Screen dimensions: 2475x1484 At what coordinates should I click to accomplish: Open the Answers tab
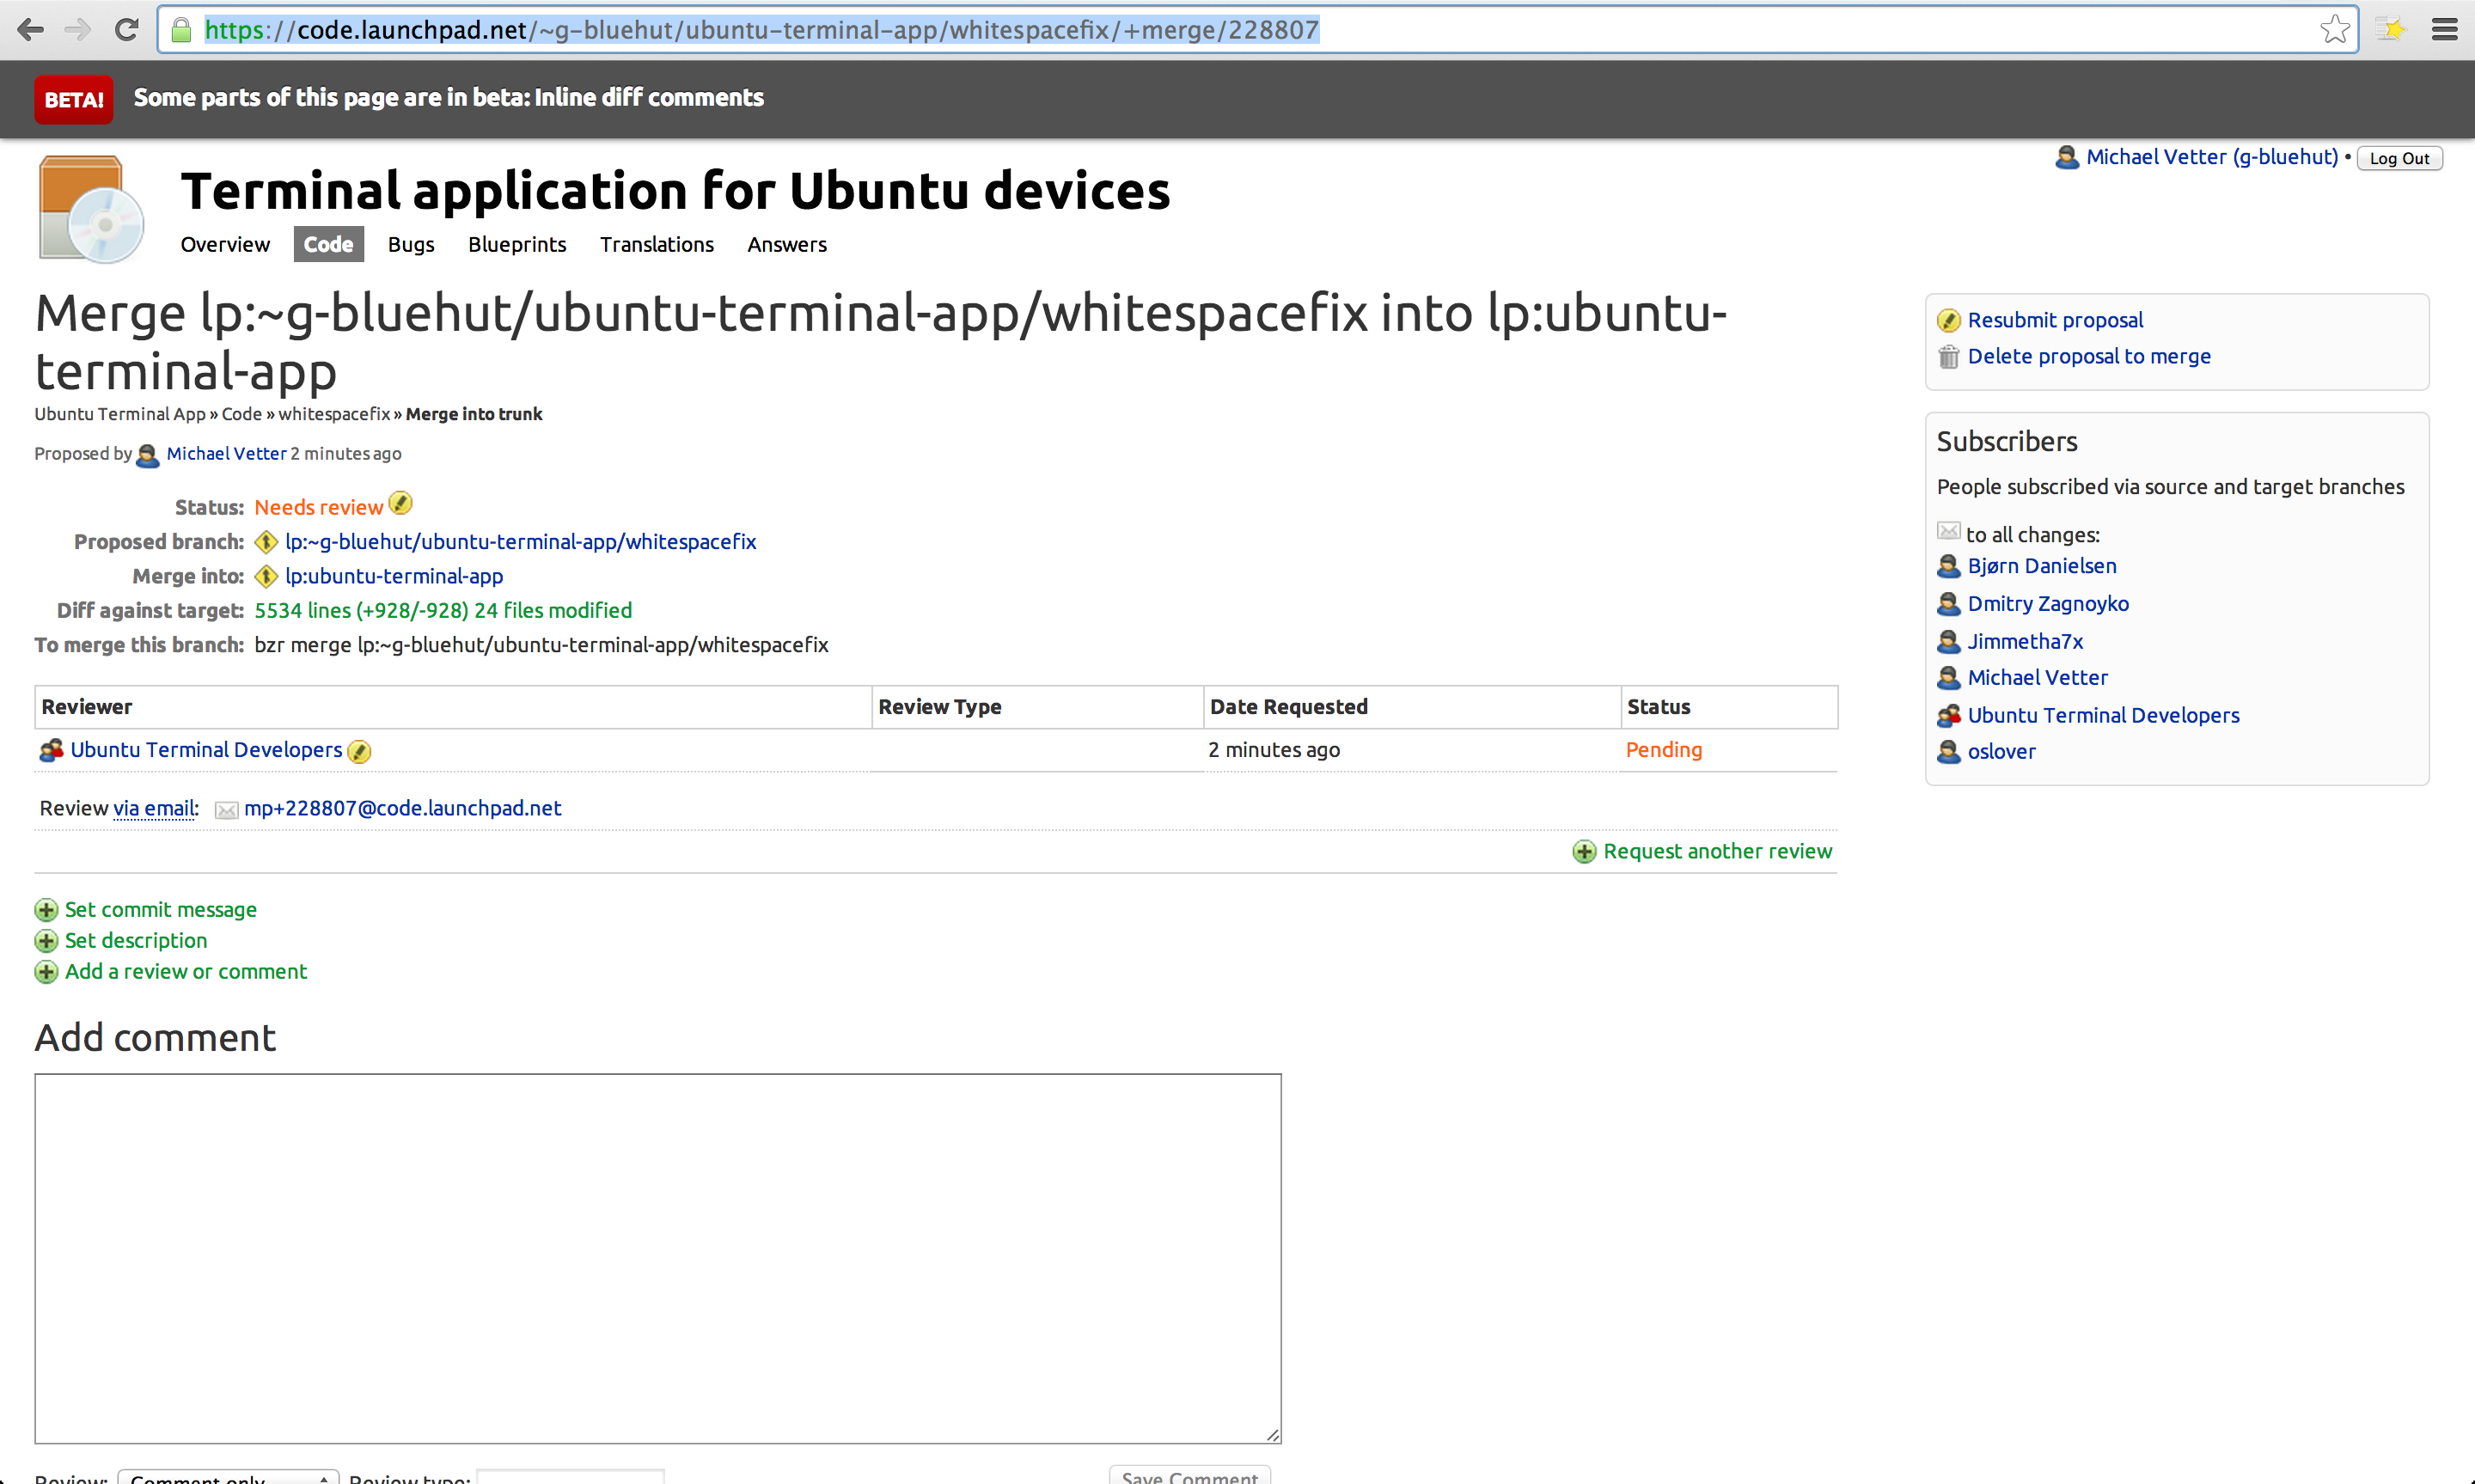[787, 245]
